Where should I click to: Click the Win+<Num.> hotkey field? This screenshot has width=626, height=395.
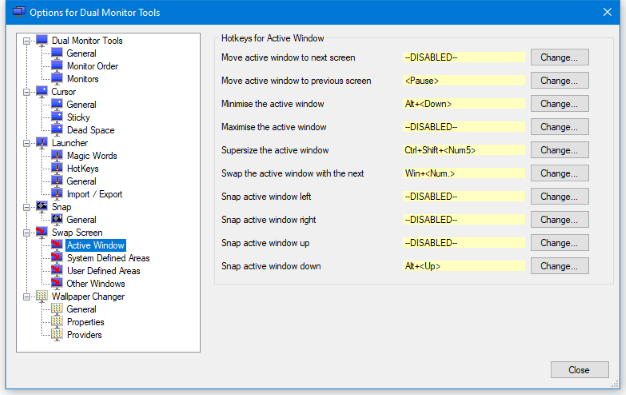click(x=464, y=173)
